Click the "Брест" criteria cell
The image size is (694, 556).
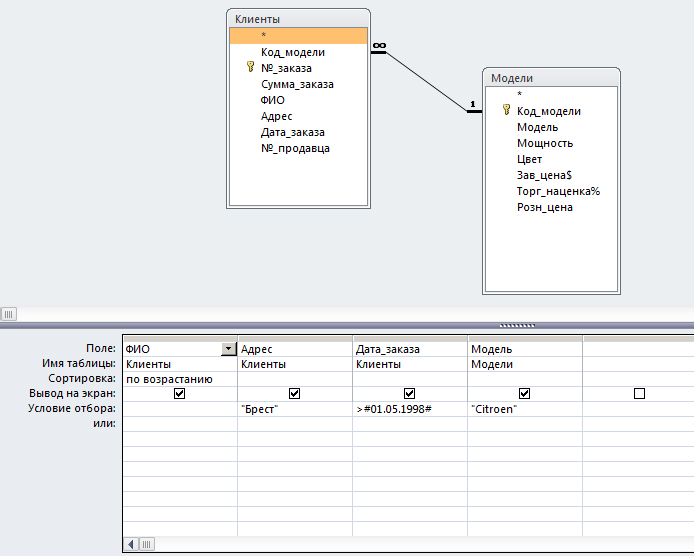tap(295, 409)
